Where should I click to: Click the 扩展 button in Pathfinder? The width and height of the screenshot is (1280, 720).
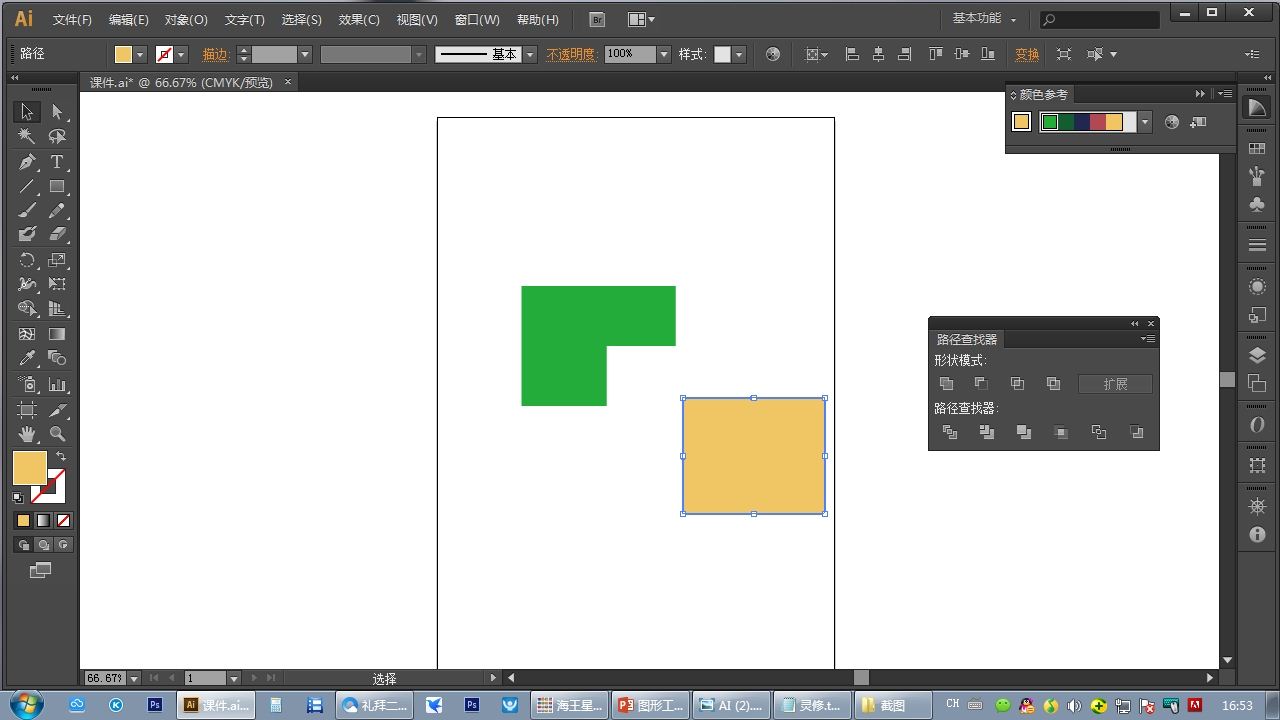1115,384
